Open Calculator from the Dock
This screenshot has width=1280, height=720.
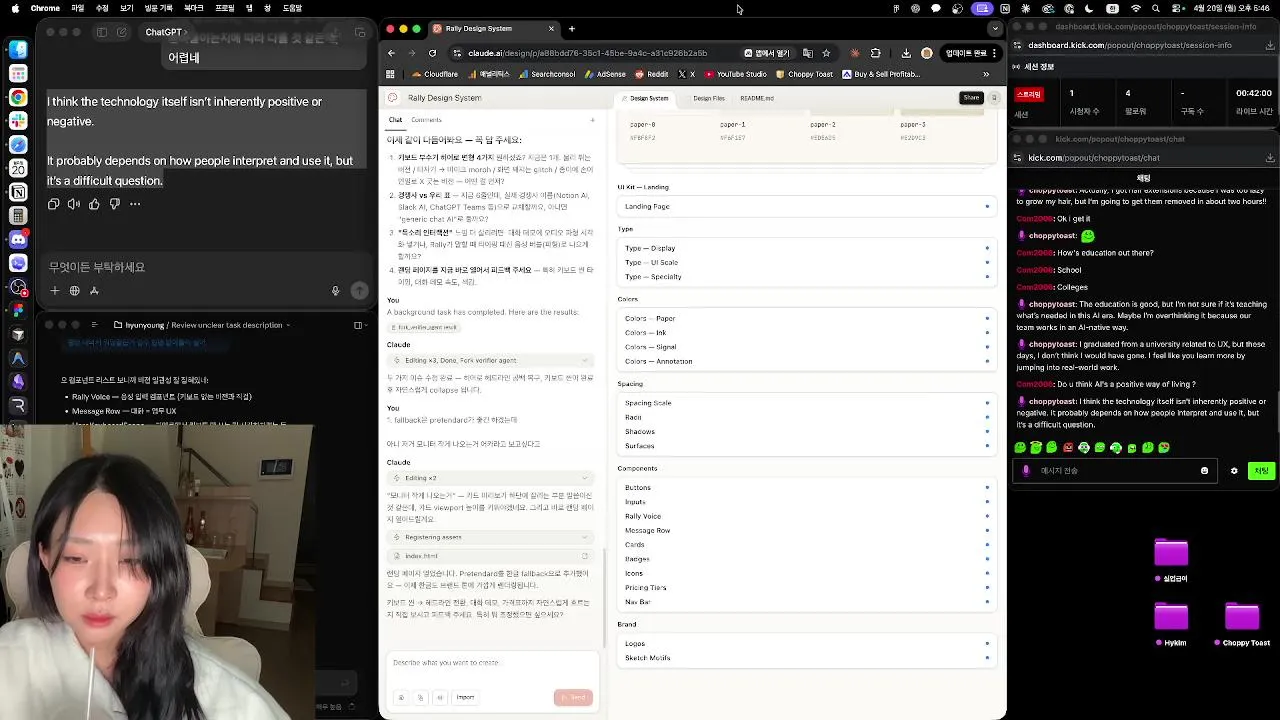[18, 215]
